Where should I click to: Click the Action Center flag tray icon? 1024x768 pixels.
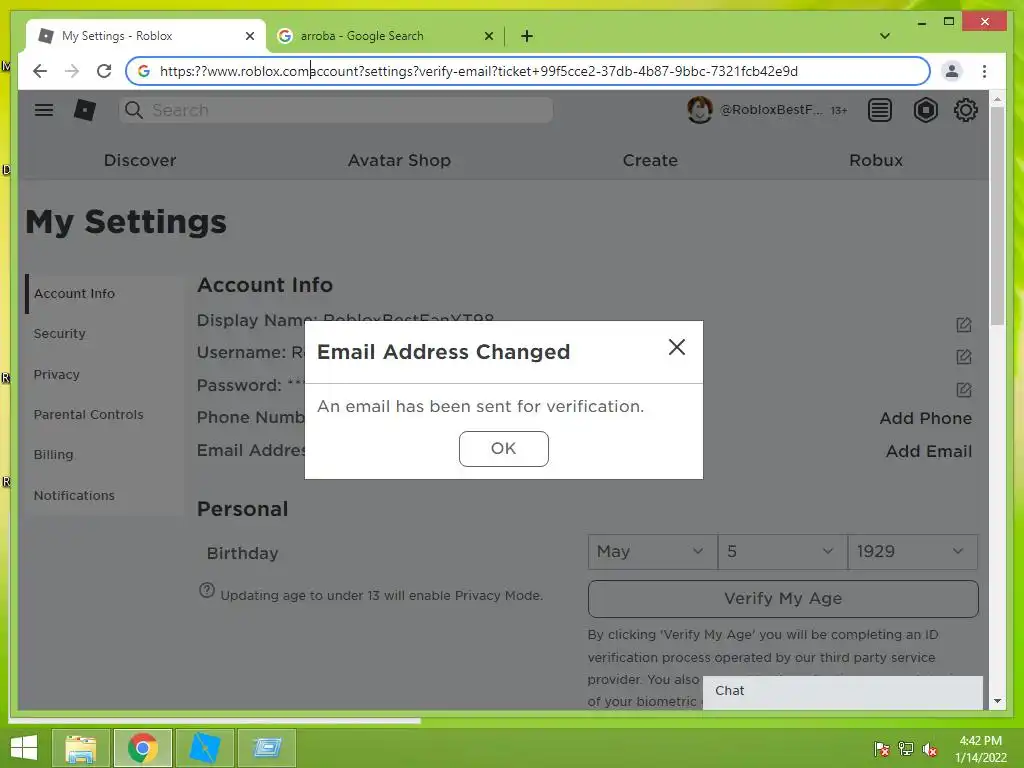(x=881, y=749)
